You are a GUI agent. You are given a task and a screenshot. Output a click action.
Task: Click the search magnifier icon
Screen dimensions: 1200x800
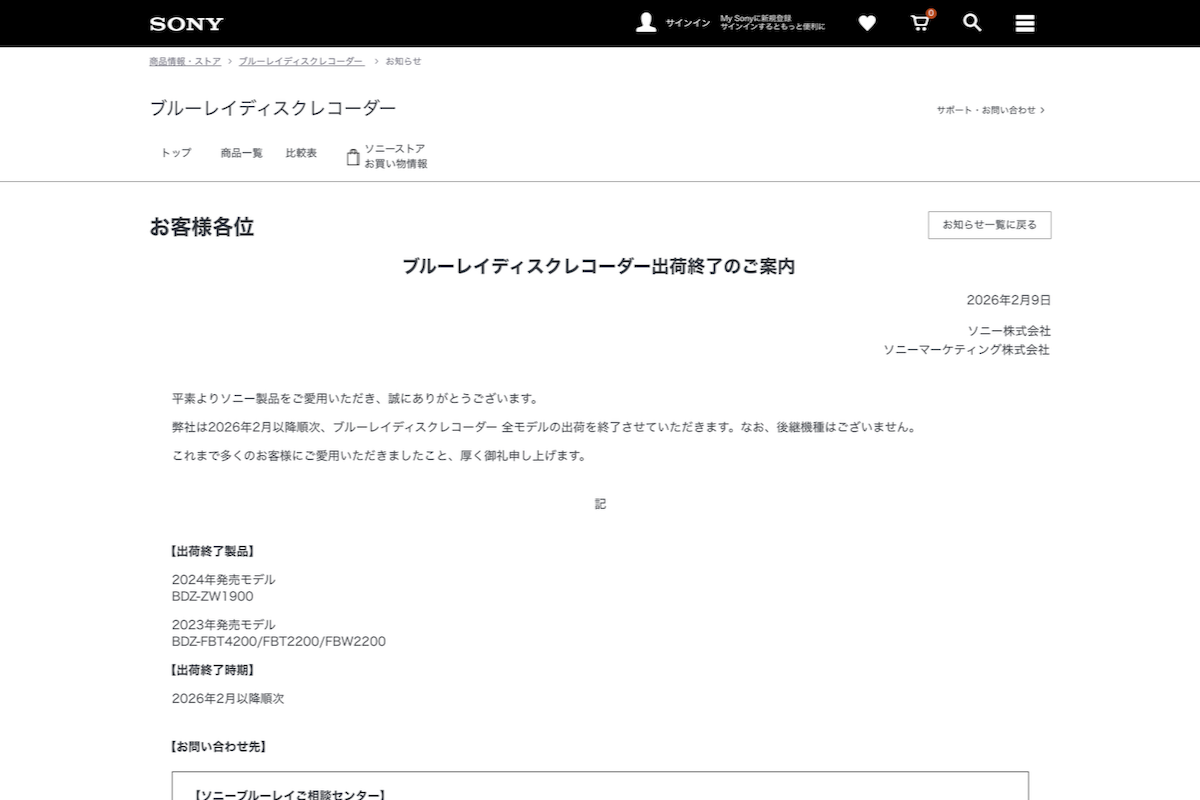[971, 22]
